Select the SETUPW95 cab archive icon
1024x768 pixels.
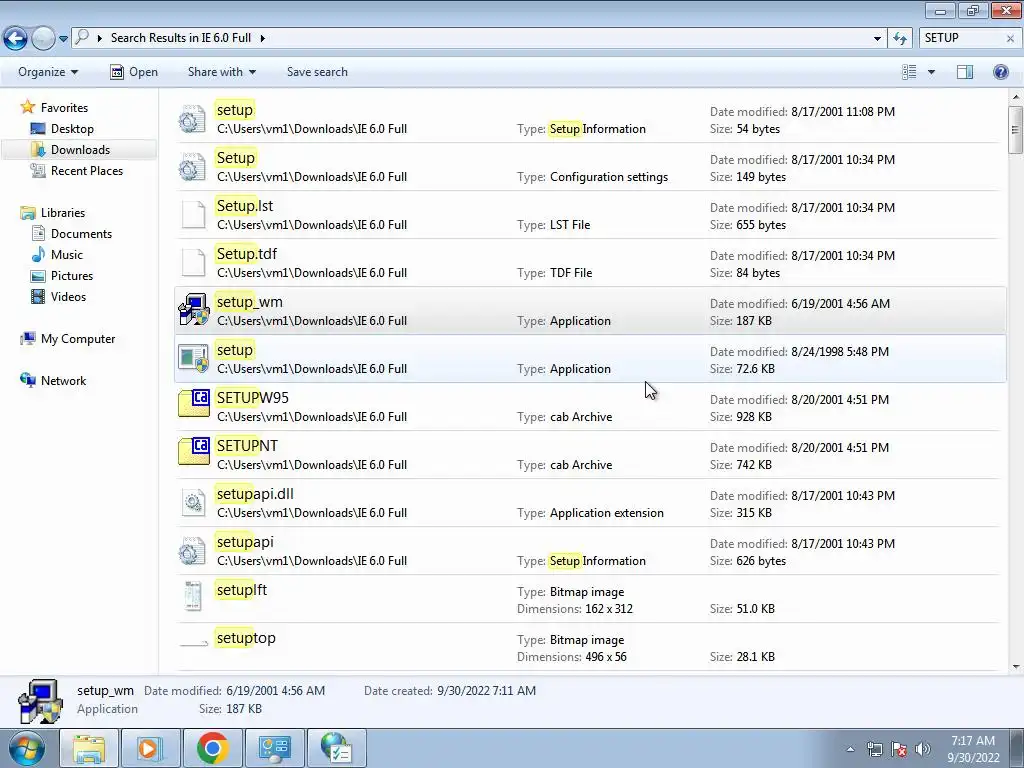[x=193, y=403]
